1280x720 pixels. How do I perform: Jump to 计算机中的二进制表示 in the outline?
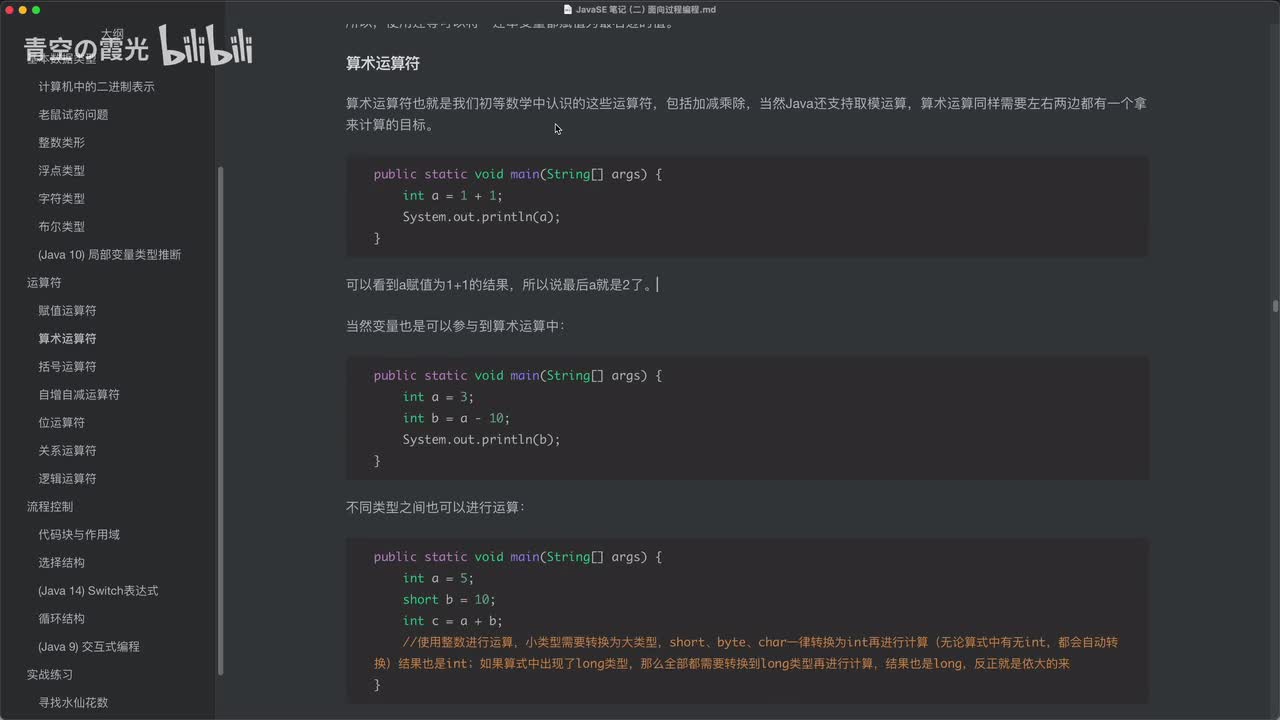[96, 87]
